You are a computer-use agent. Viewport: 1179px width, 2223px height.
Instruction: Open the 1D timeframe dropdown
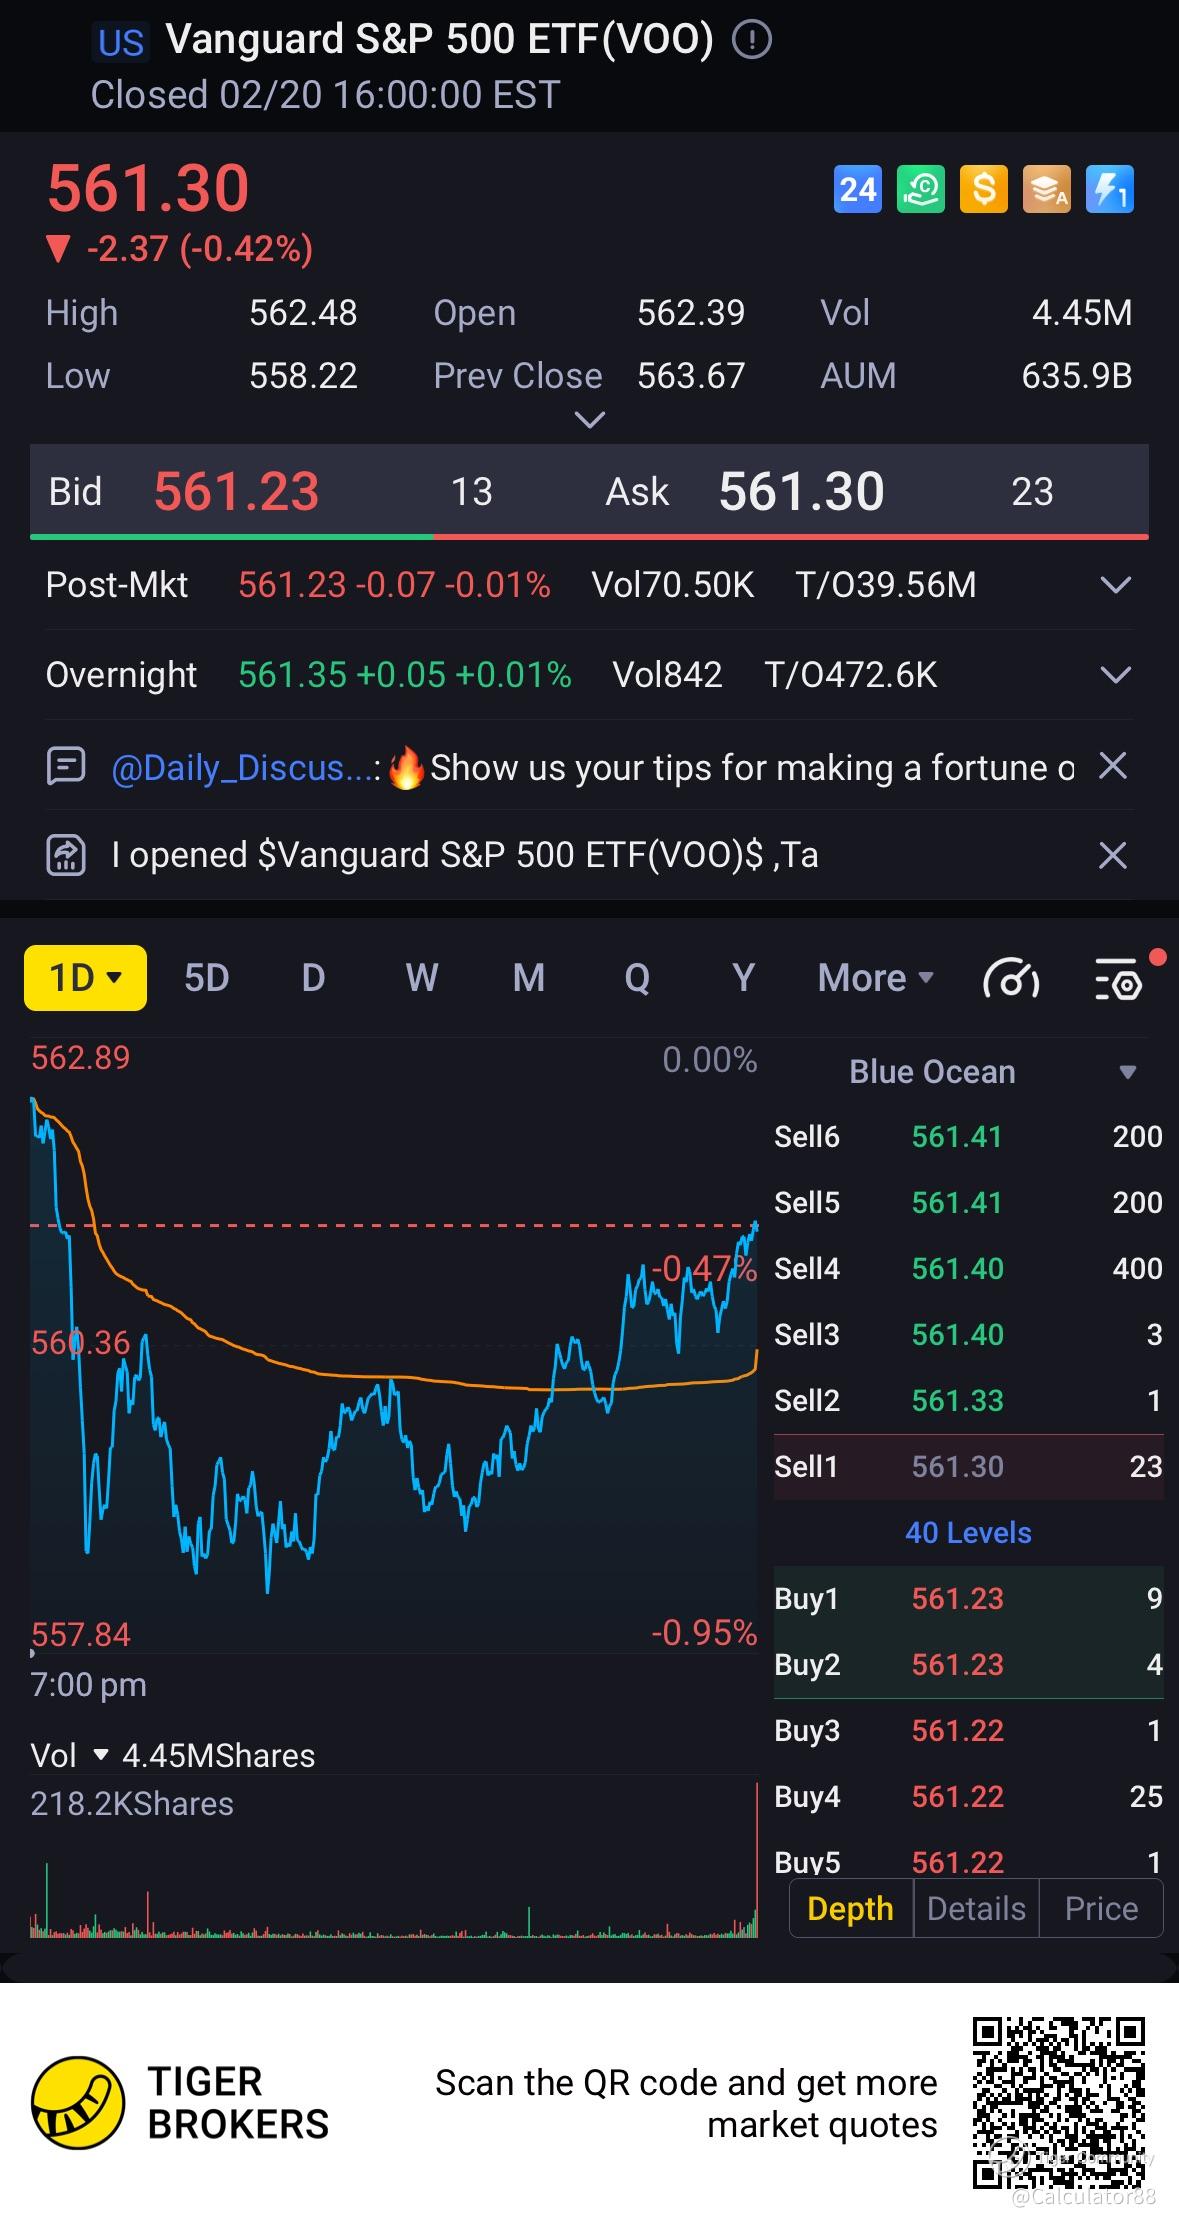click(86, 978)
